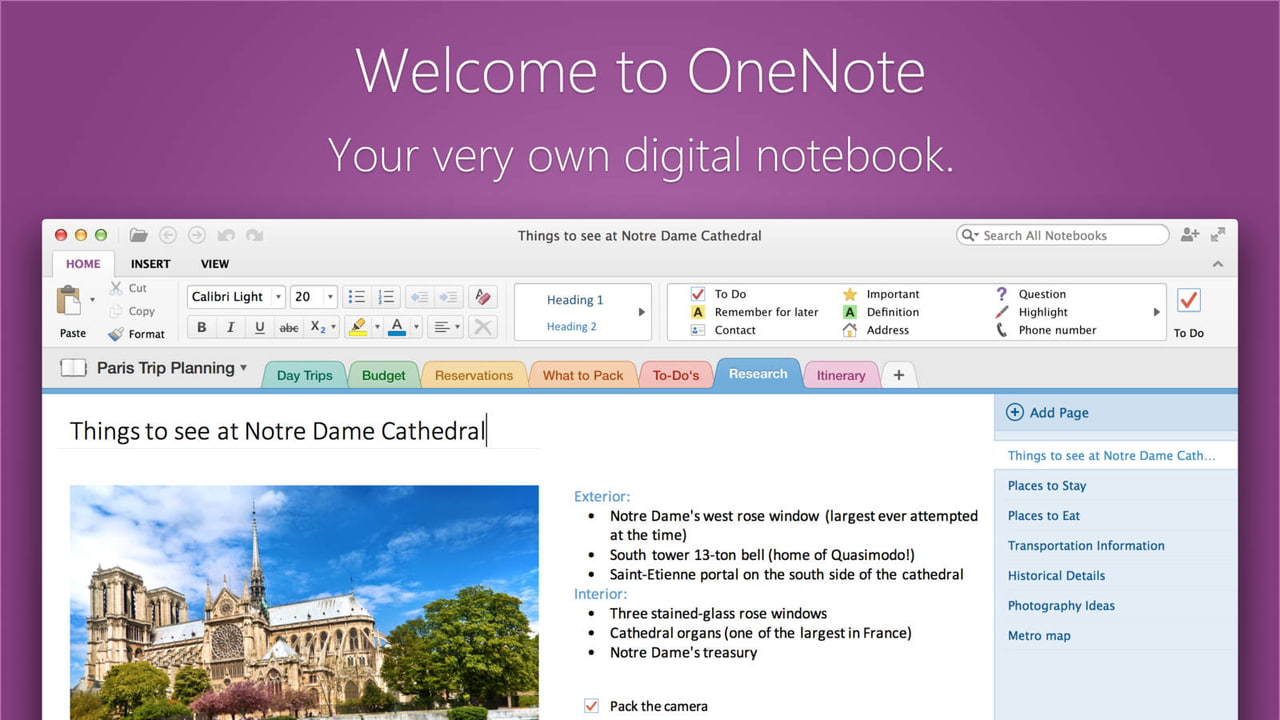Viewport: 1280px width, 720px height.
Task: Switch to the INSERT ribbon tab
Action: coord(150,264)
